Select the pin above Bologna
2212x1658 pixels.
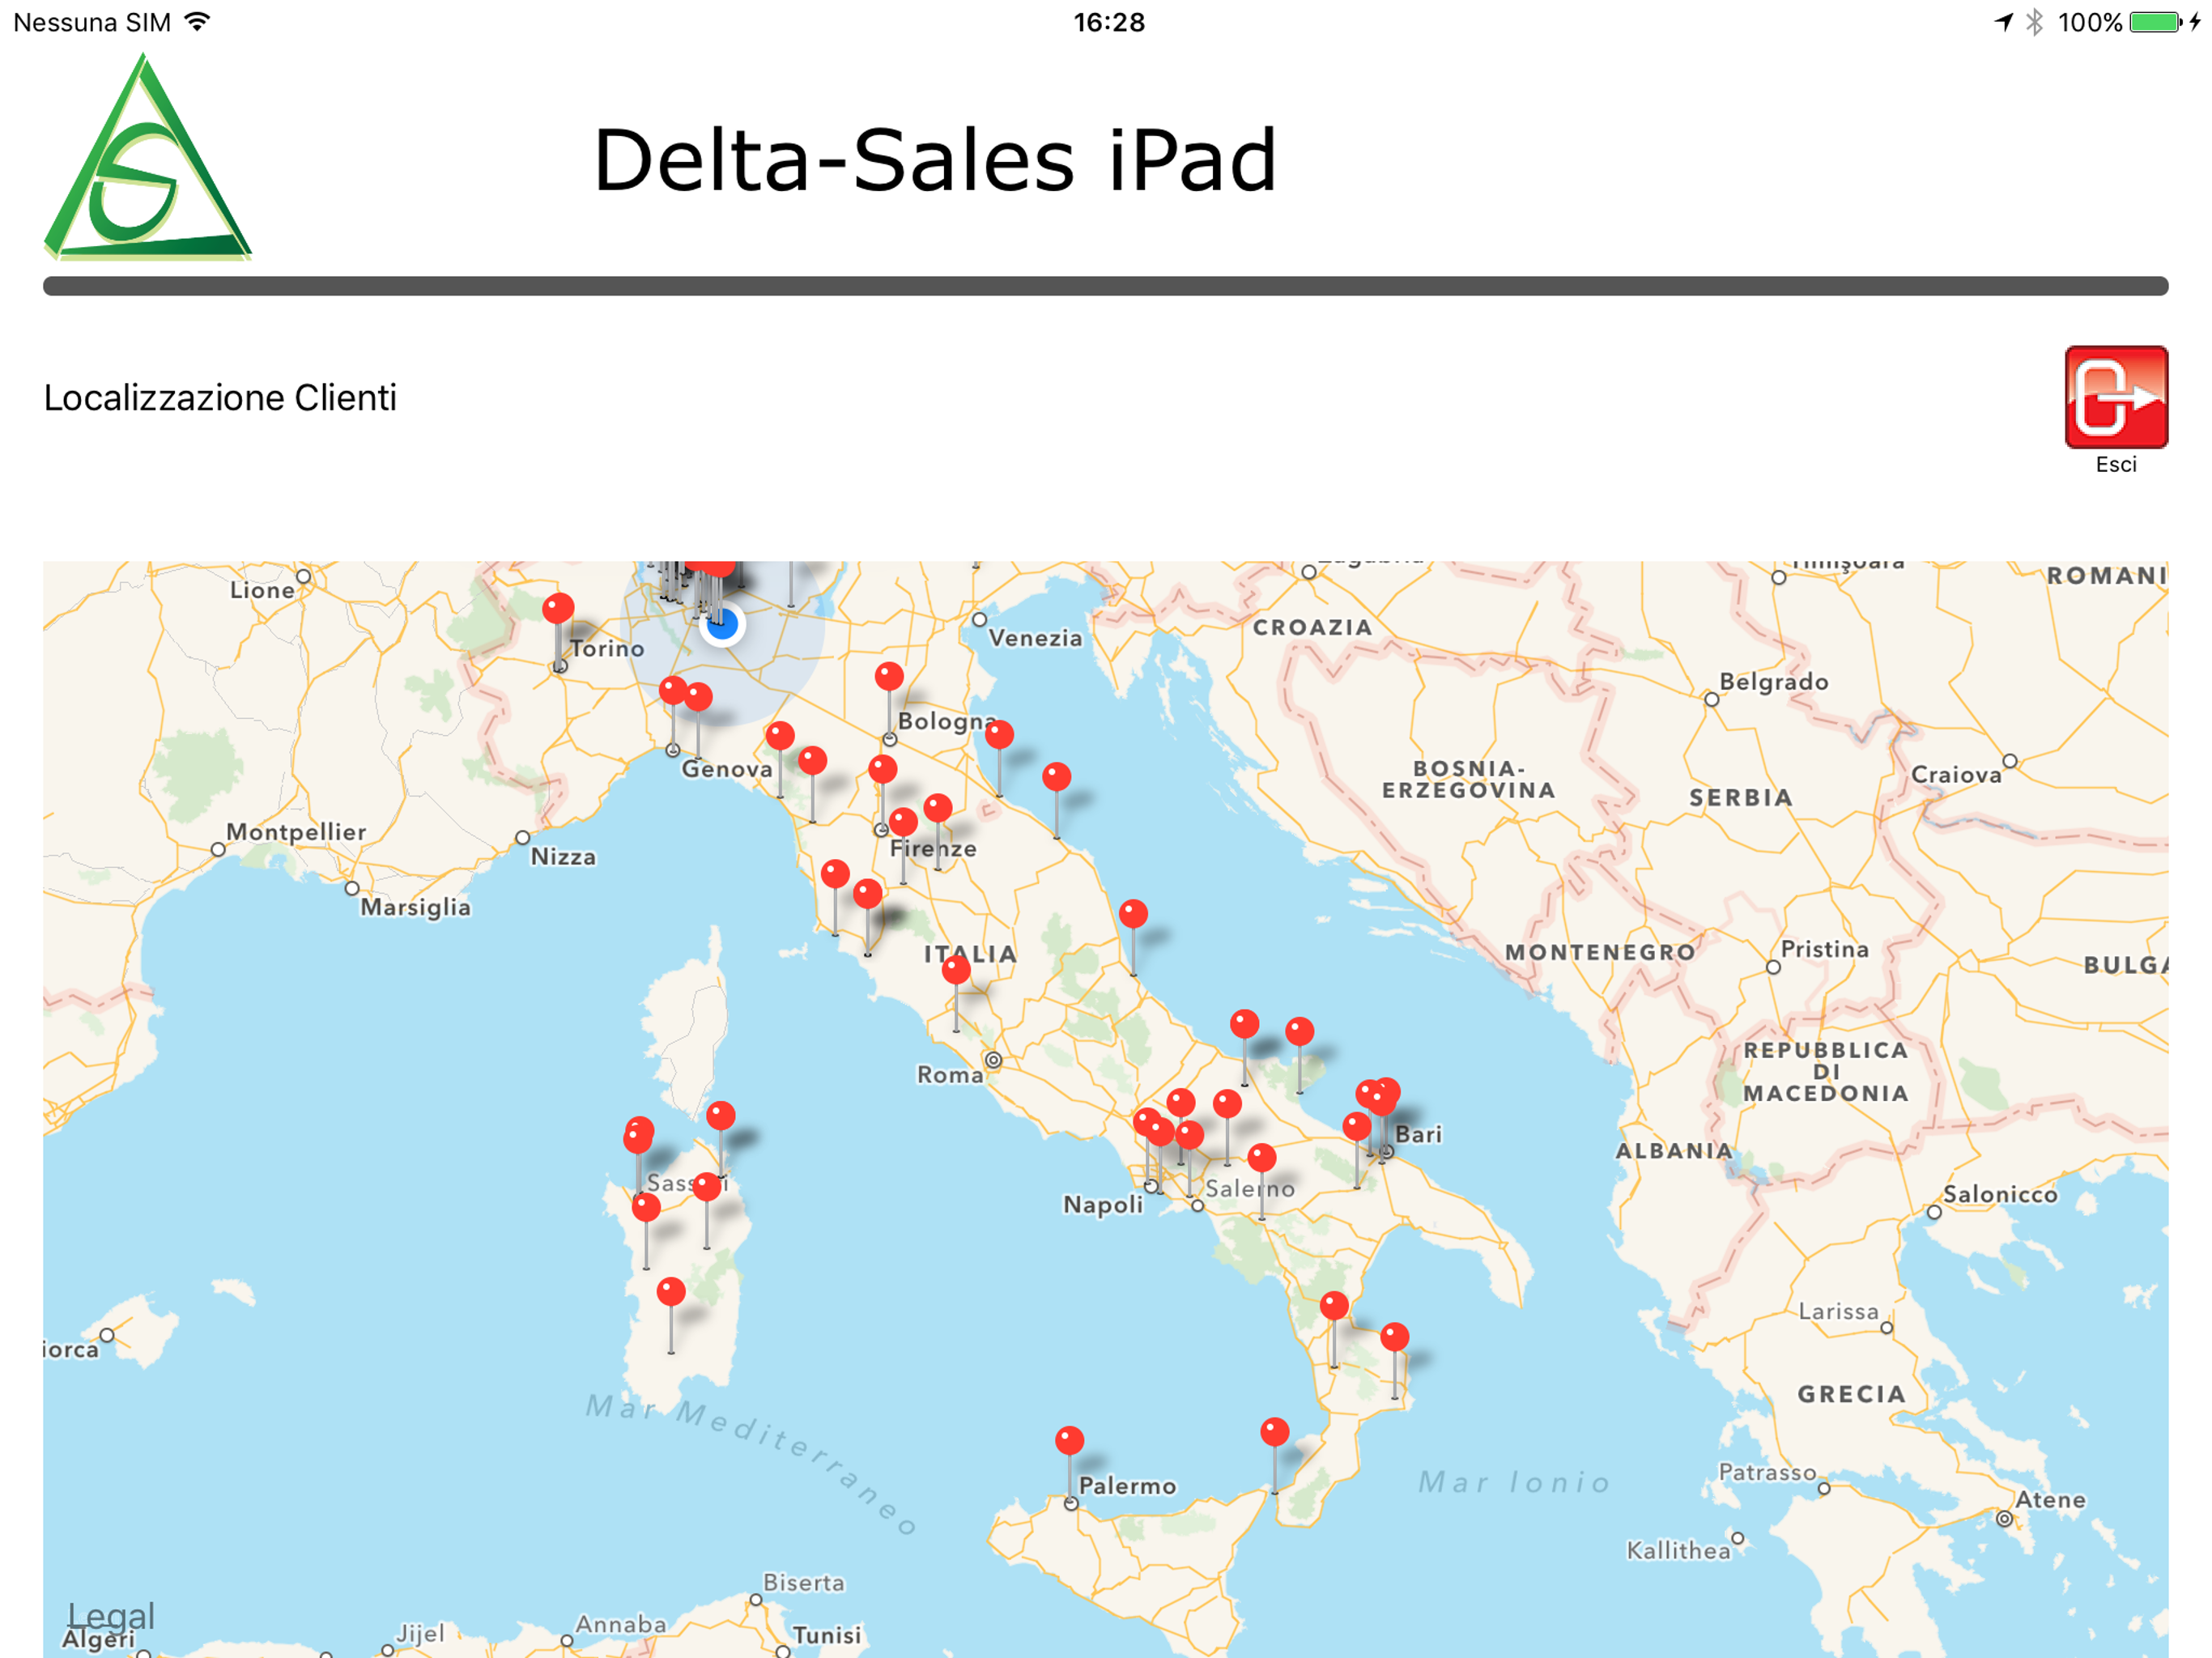[x=889, y=677]
